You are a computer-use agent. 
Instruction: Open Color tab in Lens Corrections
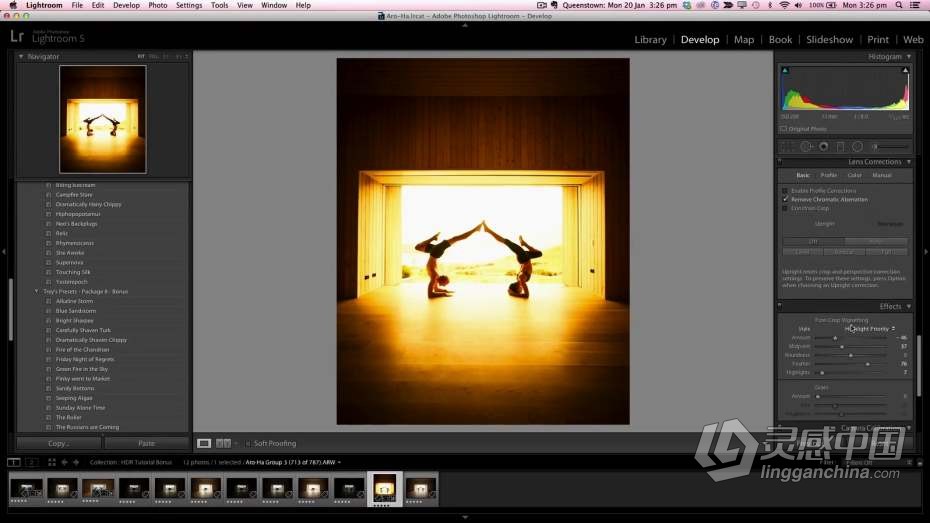(855, 175)
